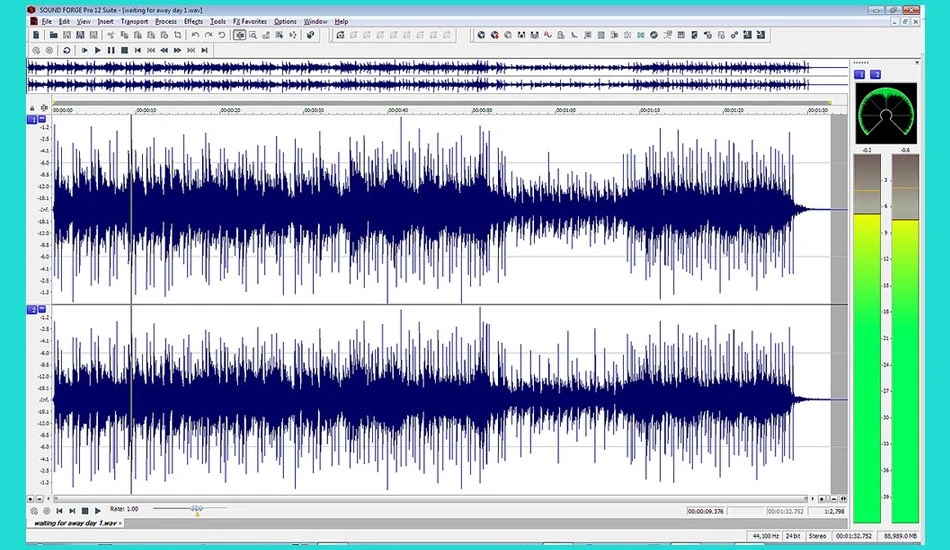Screen dimensions: 950x550
Task: Click the phase scope display
Action: 886,114
